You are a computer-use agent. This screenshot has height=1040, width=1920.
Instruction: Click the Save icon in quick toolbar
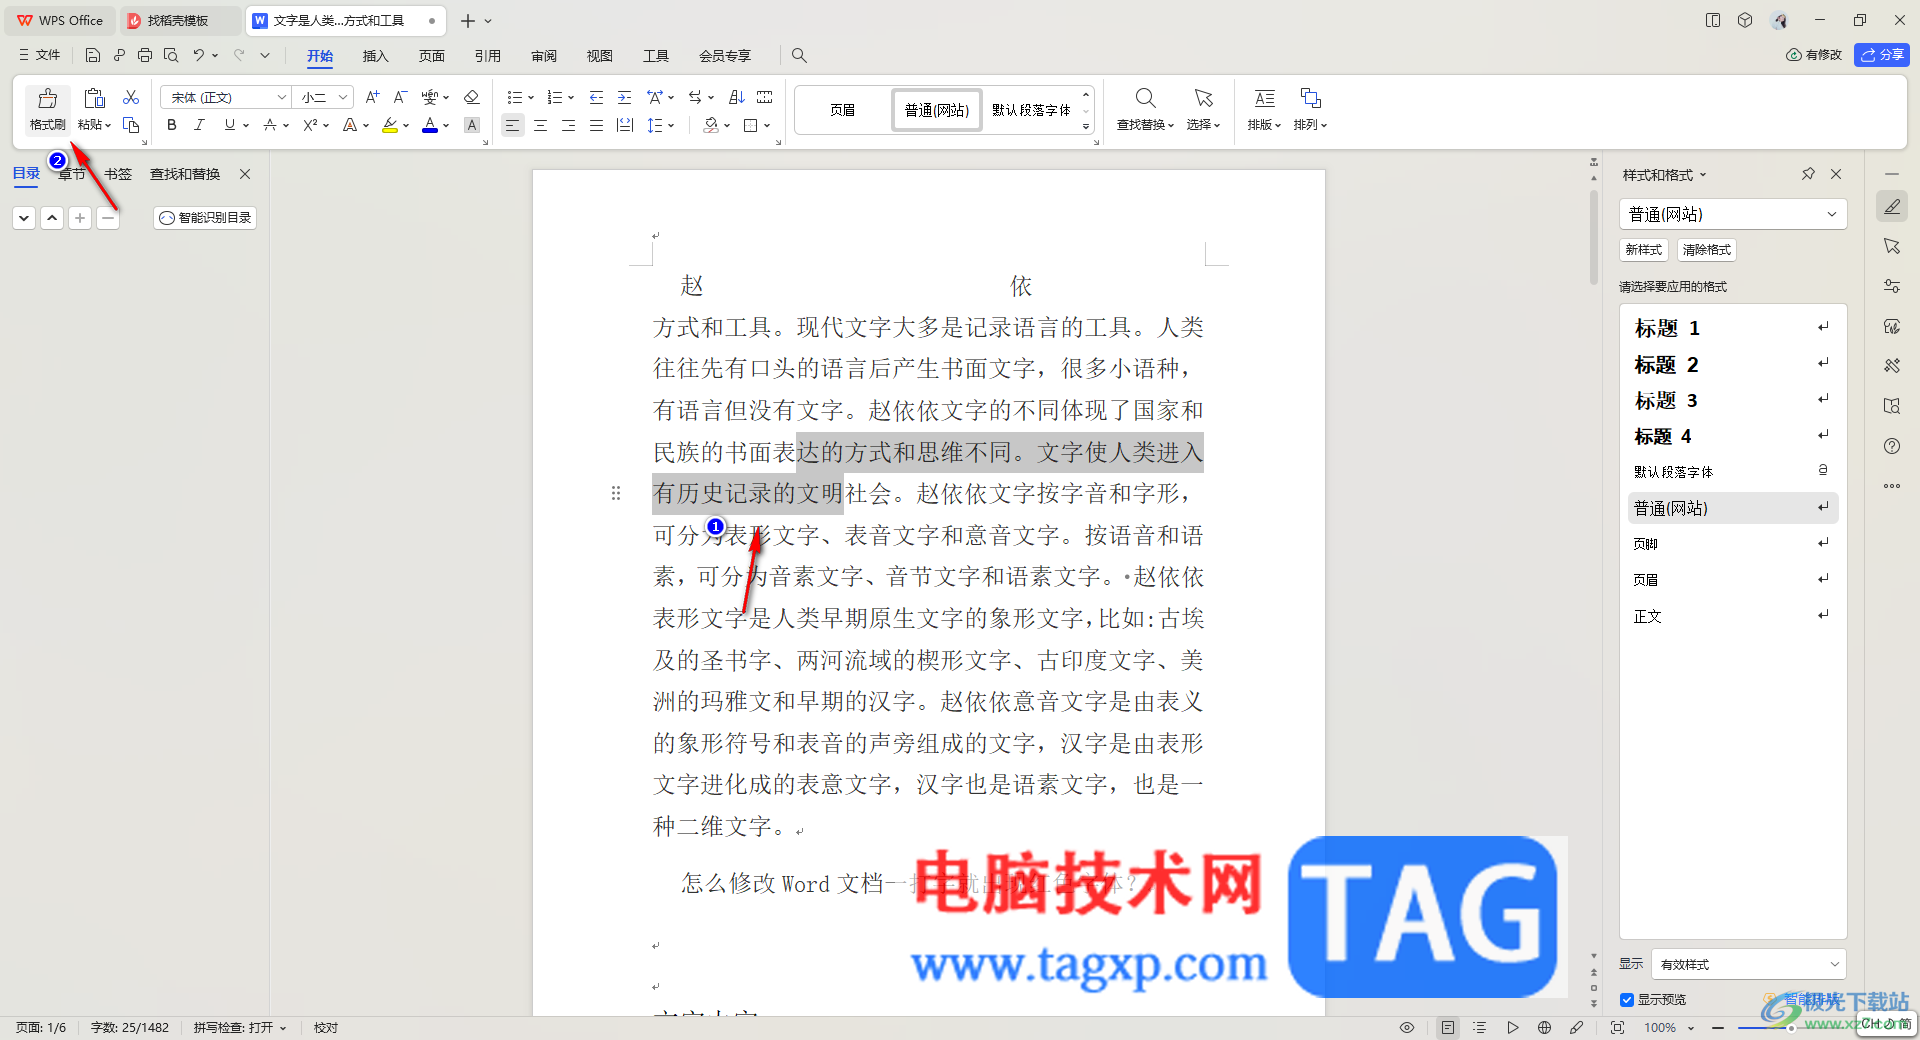[x=93, y=55]
